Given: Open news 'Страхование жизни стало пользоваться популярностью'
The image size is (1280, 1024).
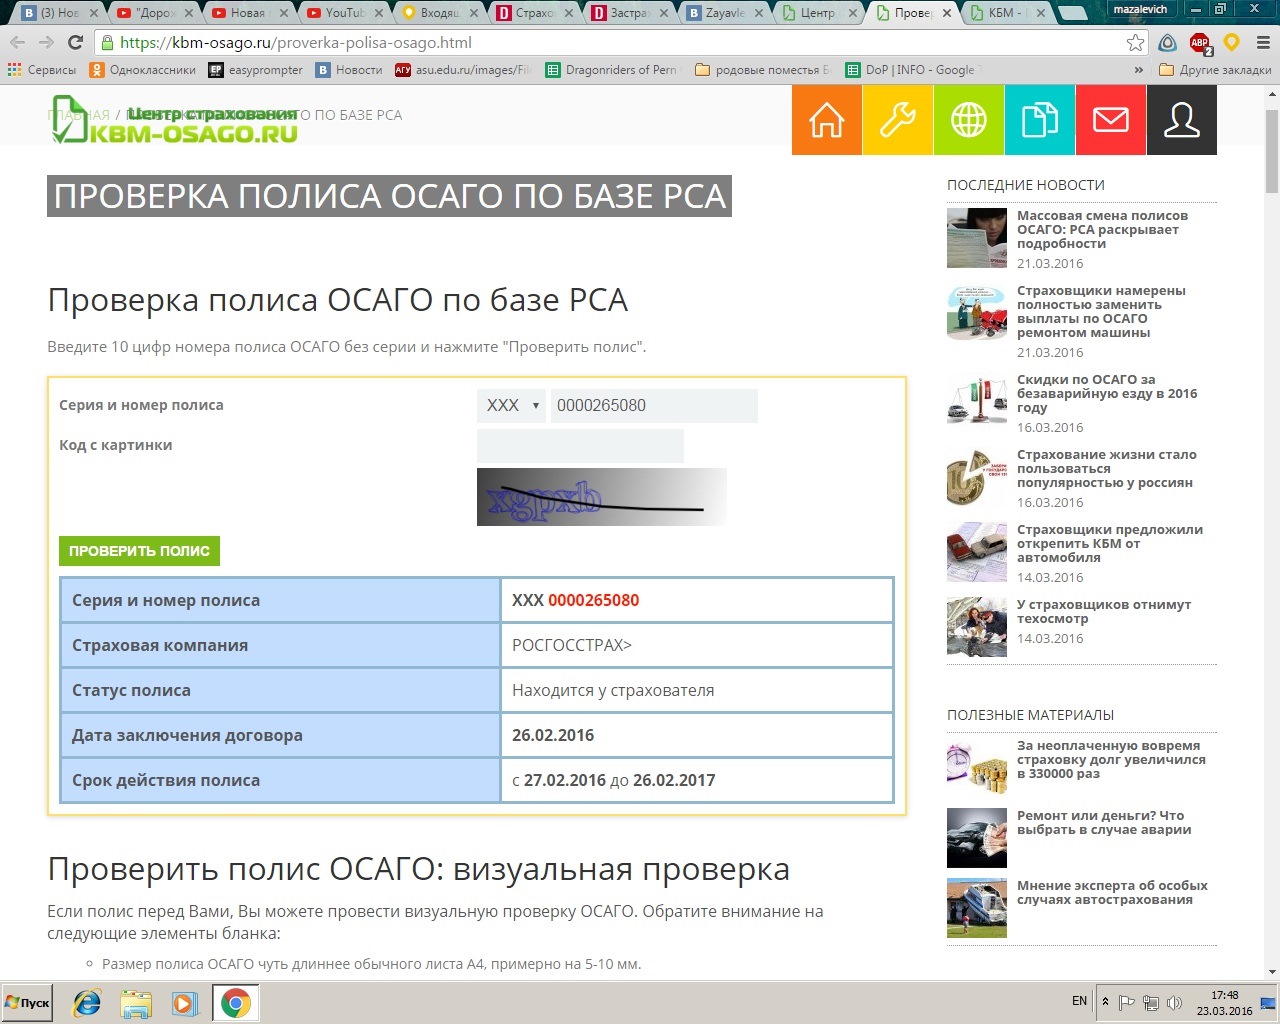Looking at the screenshot, I should pyautogui.click(x=1107, y=468).
